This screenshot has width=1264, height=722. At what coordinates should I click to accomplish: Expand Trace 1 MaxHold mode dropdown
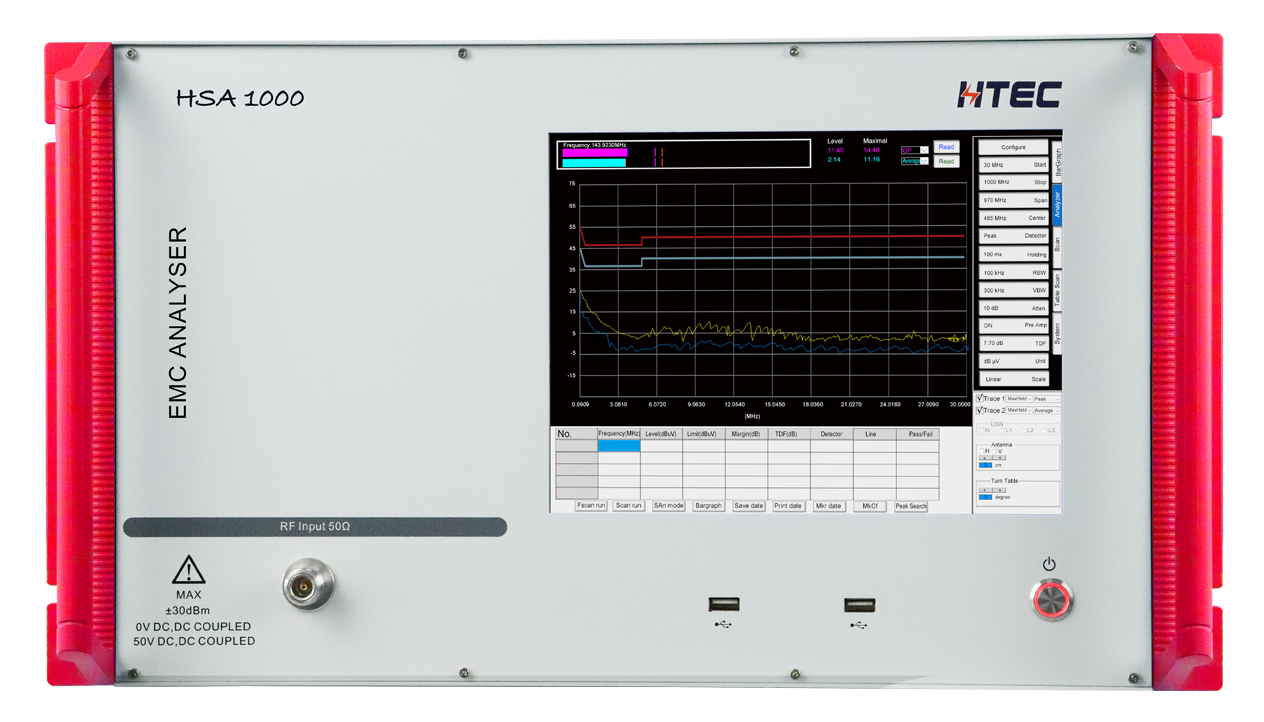coord(1019,398)
